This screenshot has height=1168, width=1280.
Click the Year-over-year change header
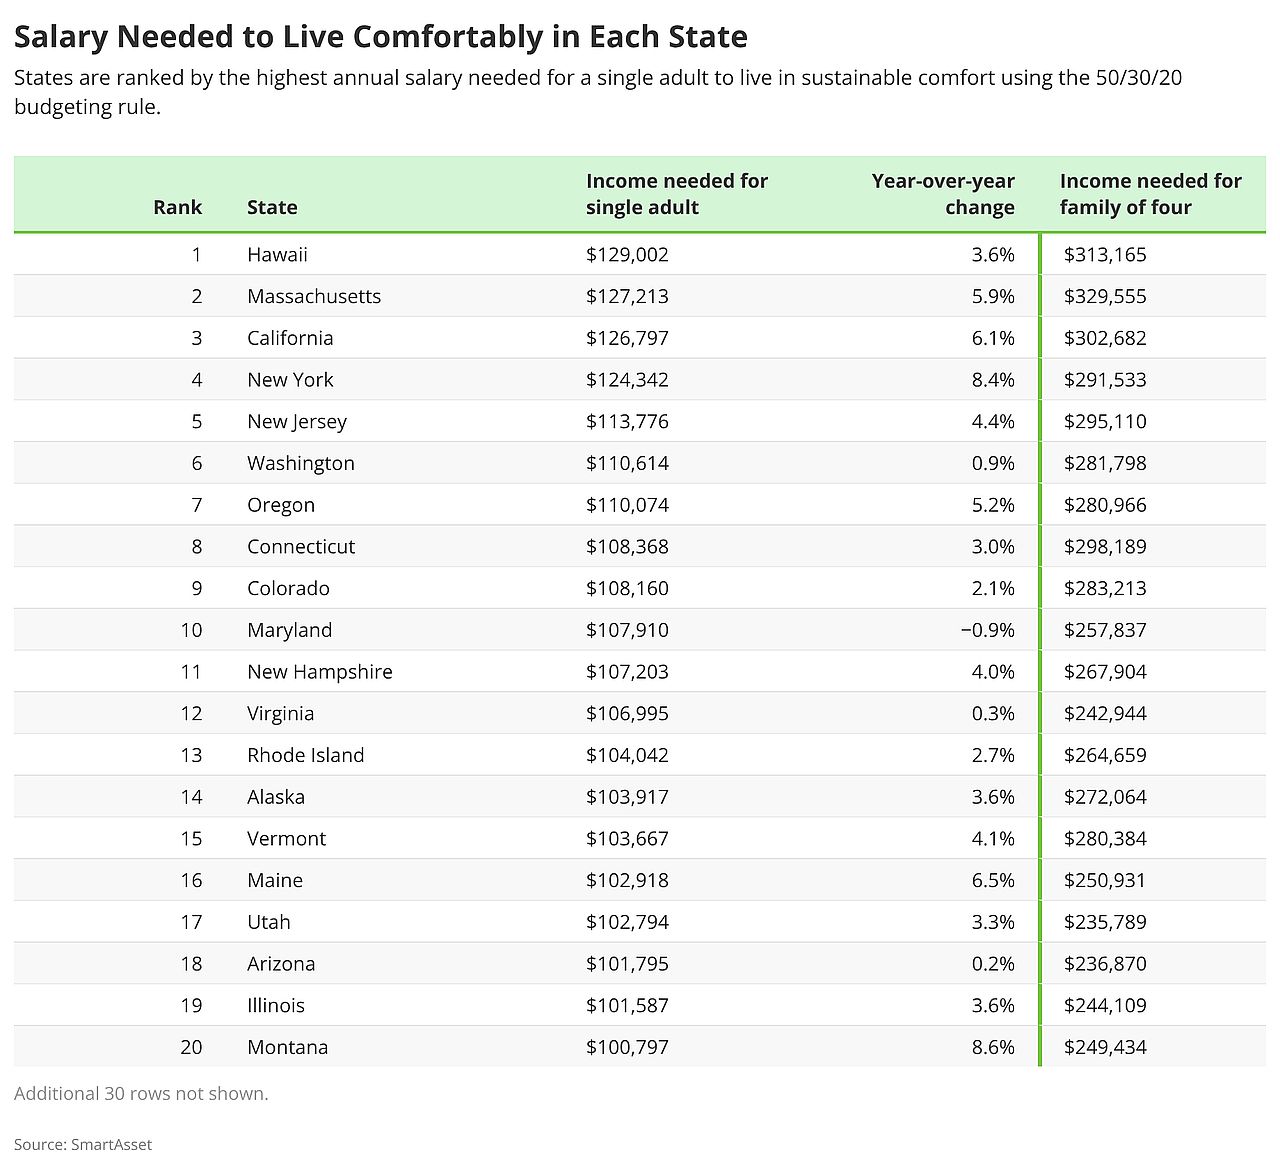[x=943, y=194]
